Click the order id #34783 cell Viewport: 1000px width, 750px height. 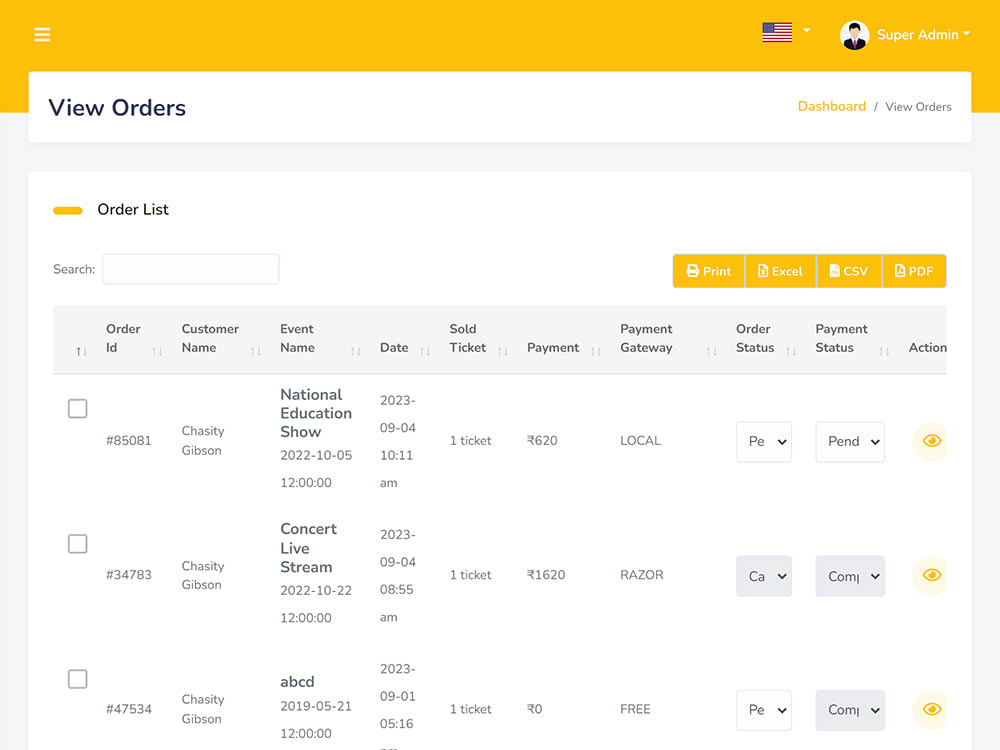pyautogui.click(x=129, y=575)
